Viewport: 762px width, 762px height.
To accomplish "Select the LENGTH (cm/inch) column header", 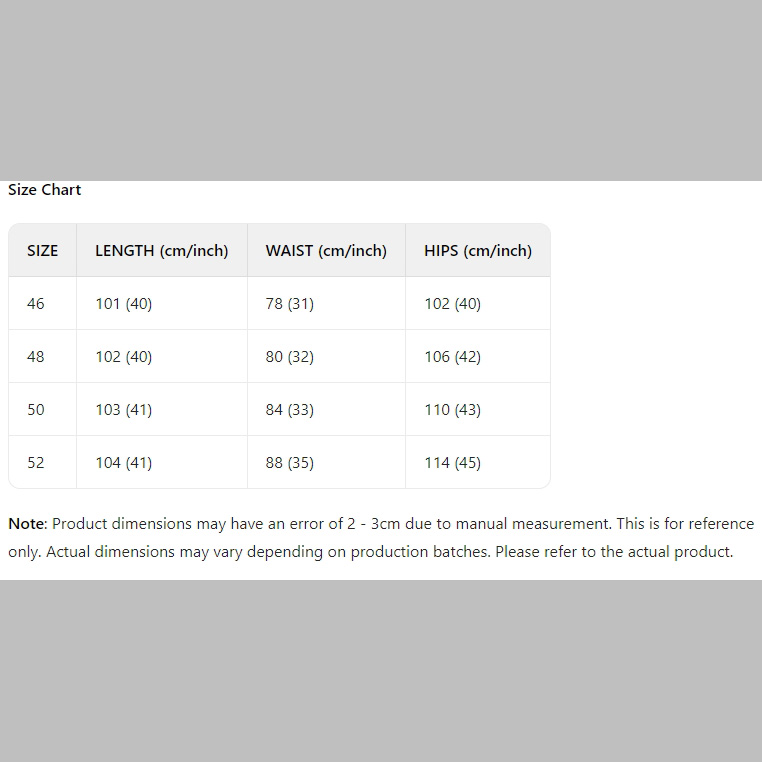I will click(162, 251).
